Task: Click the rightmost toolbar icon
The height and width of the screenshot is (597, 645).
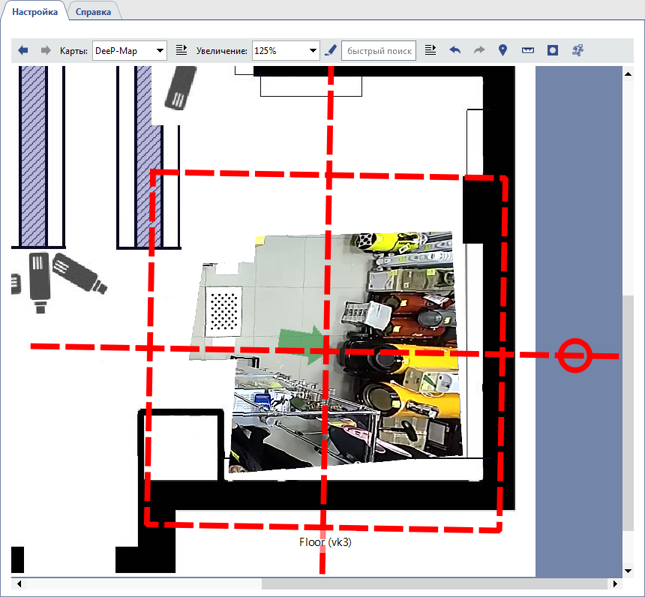Action: [577, 50]
